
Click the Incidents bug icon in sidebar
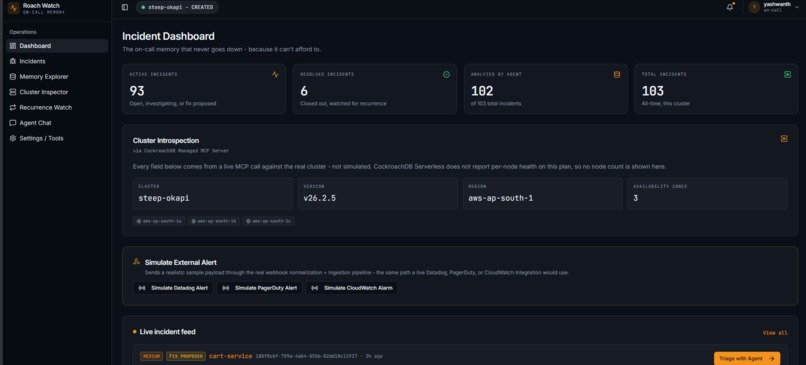pos(13,61)
